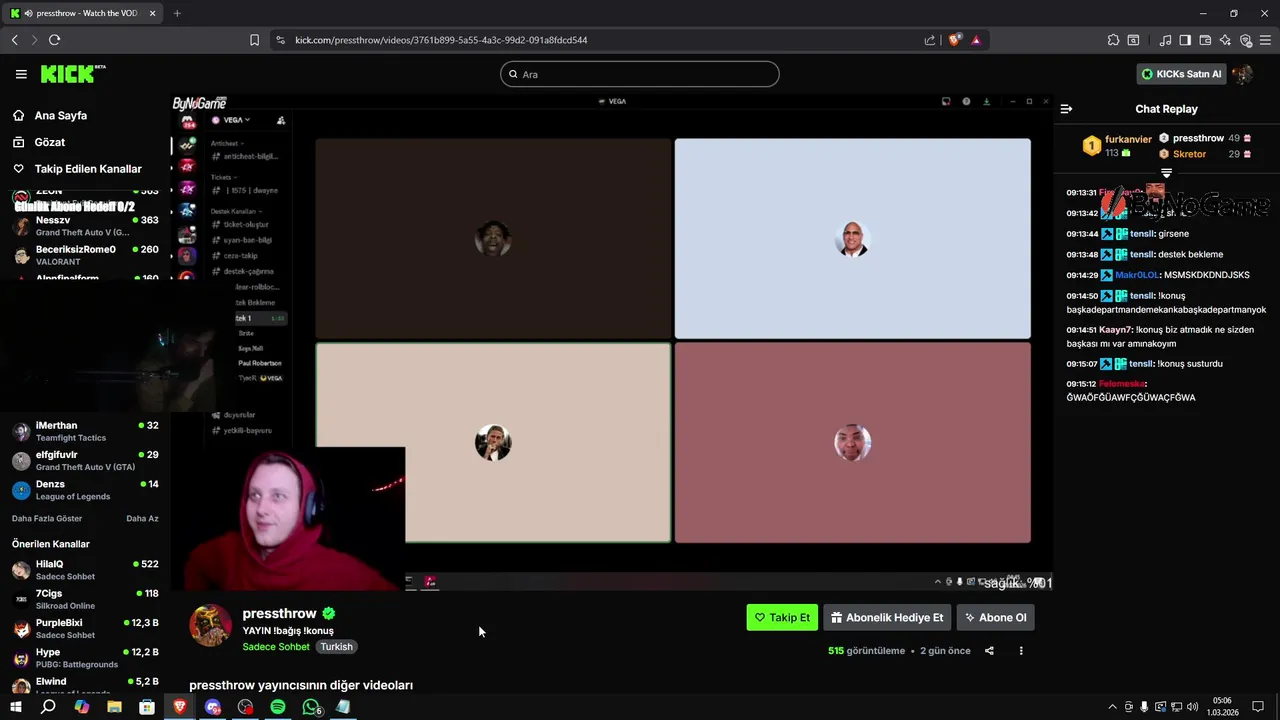Open Spotify from the taskbar
The width and height of the screenshot is (1280, 720).
[x=278, y=707]
